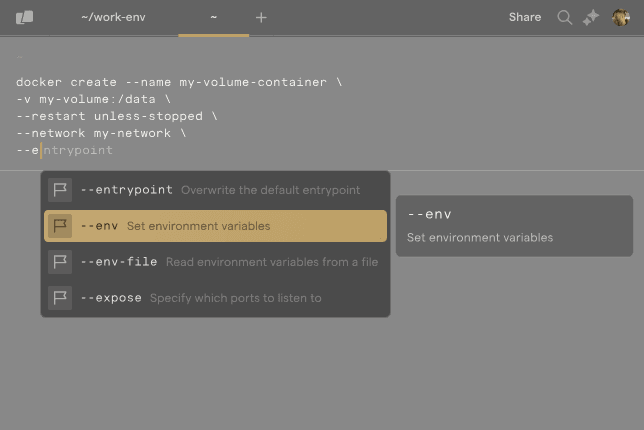Screen dimensions: 644x430
Task: Click flag icon beside --env-file
Action: [x=60, y=262]
